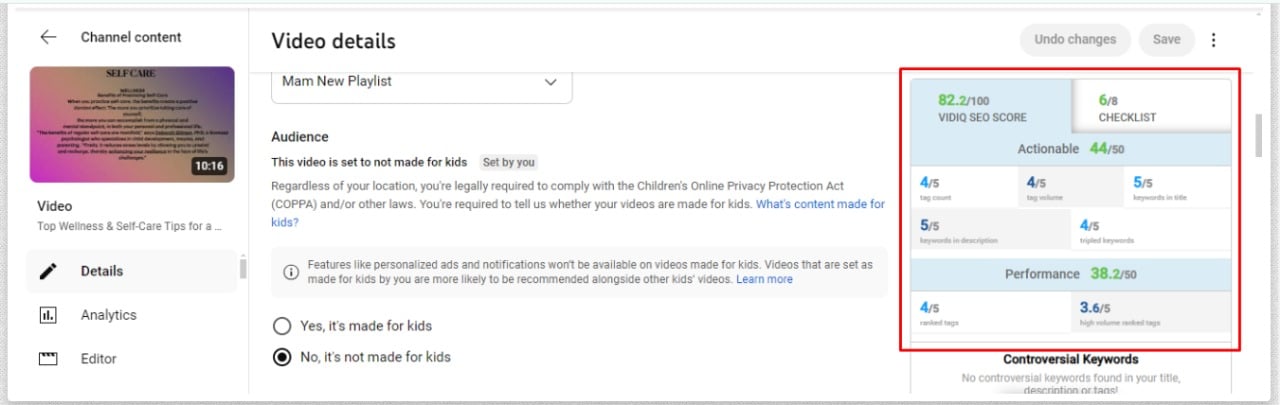Open Analytics in the left sidebar

tap(108, 315)
